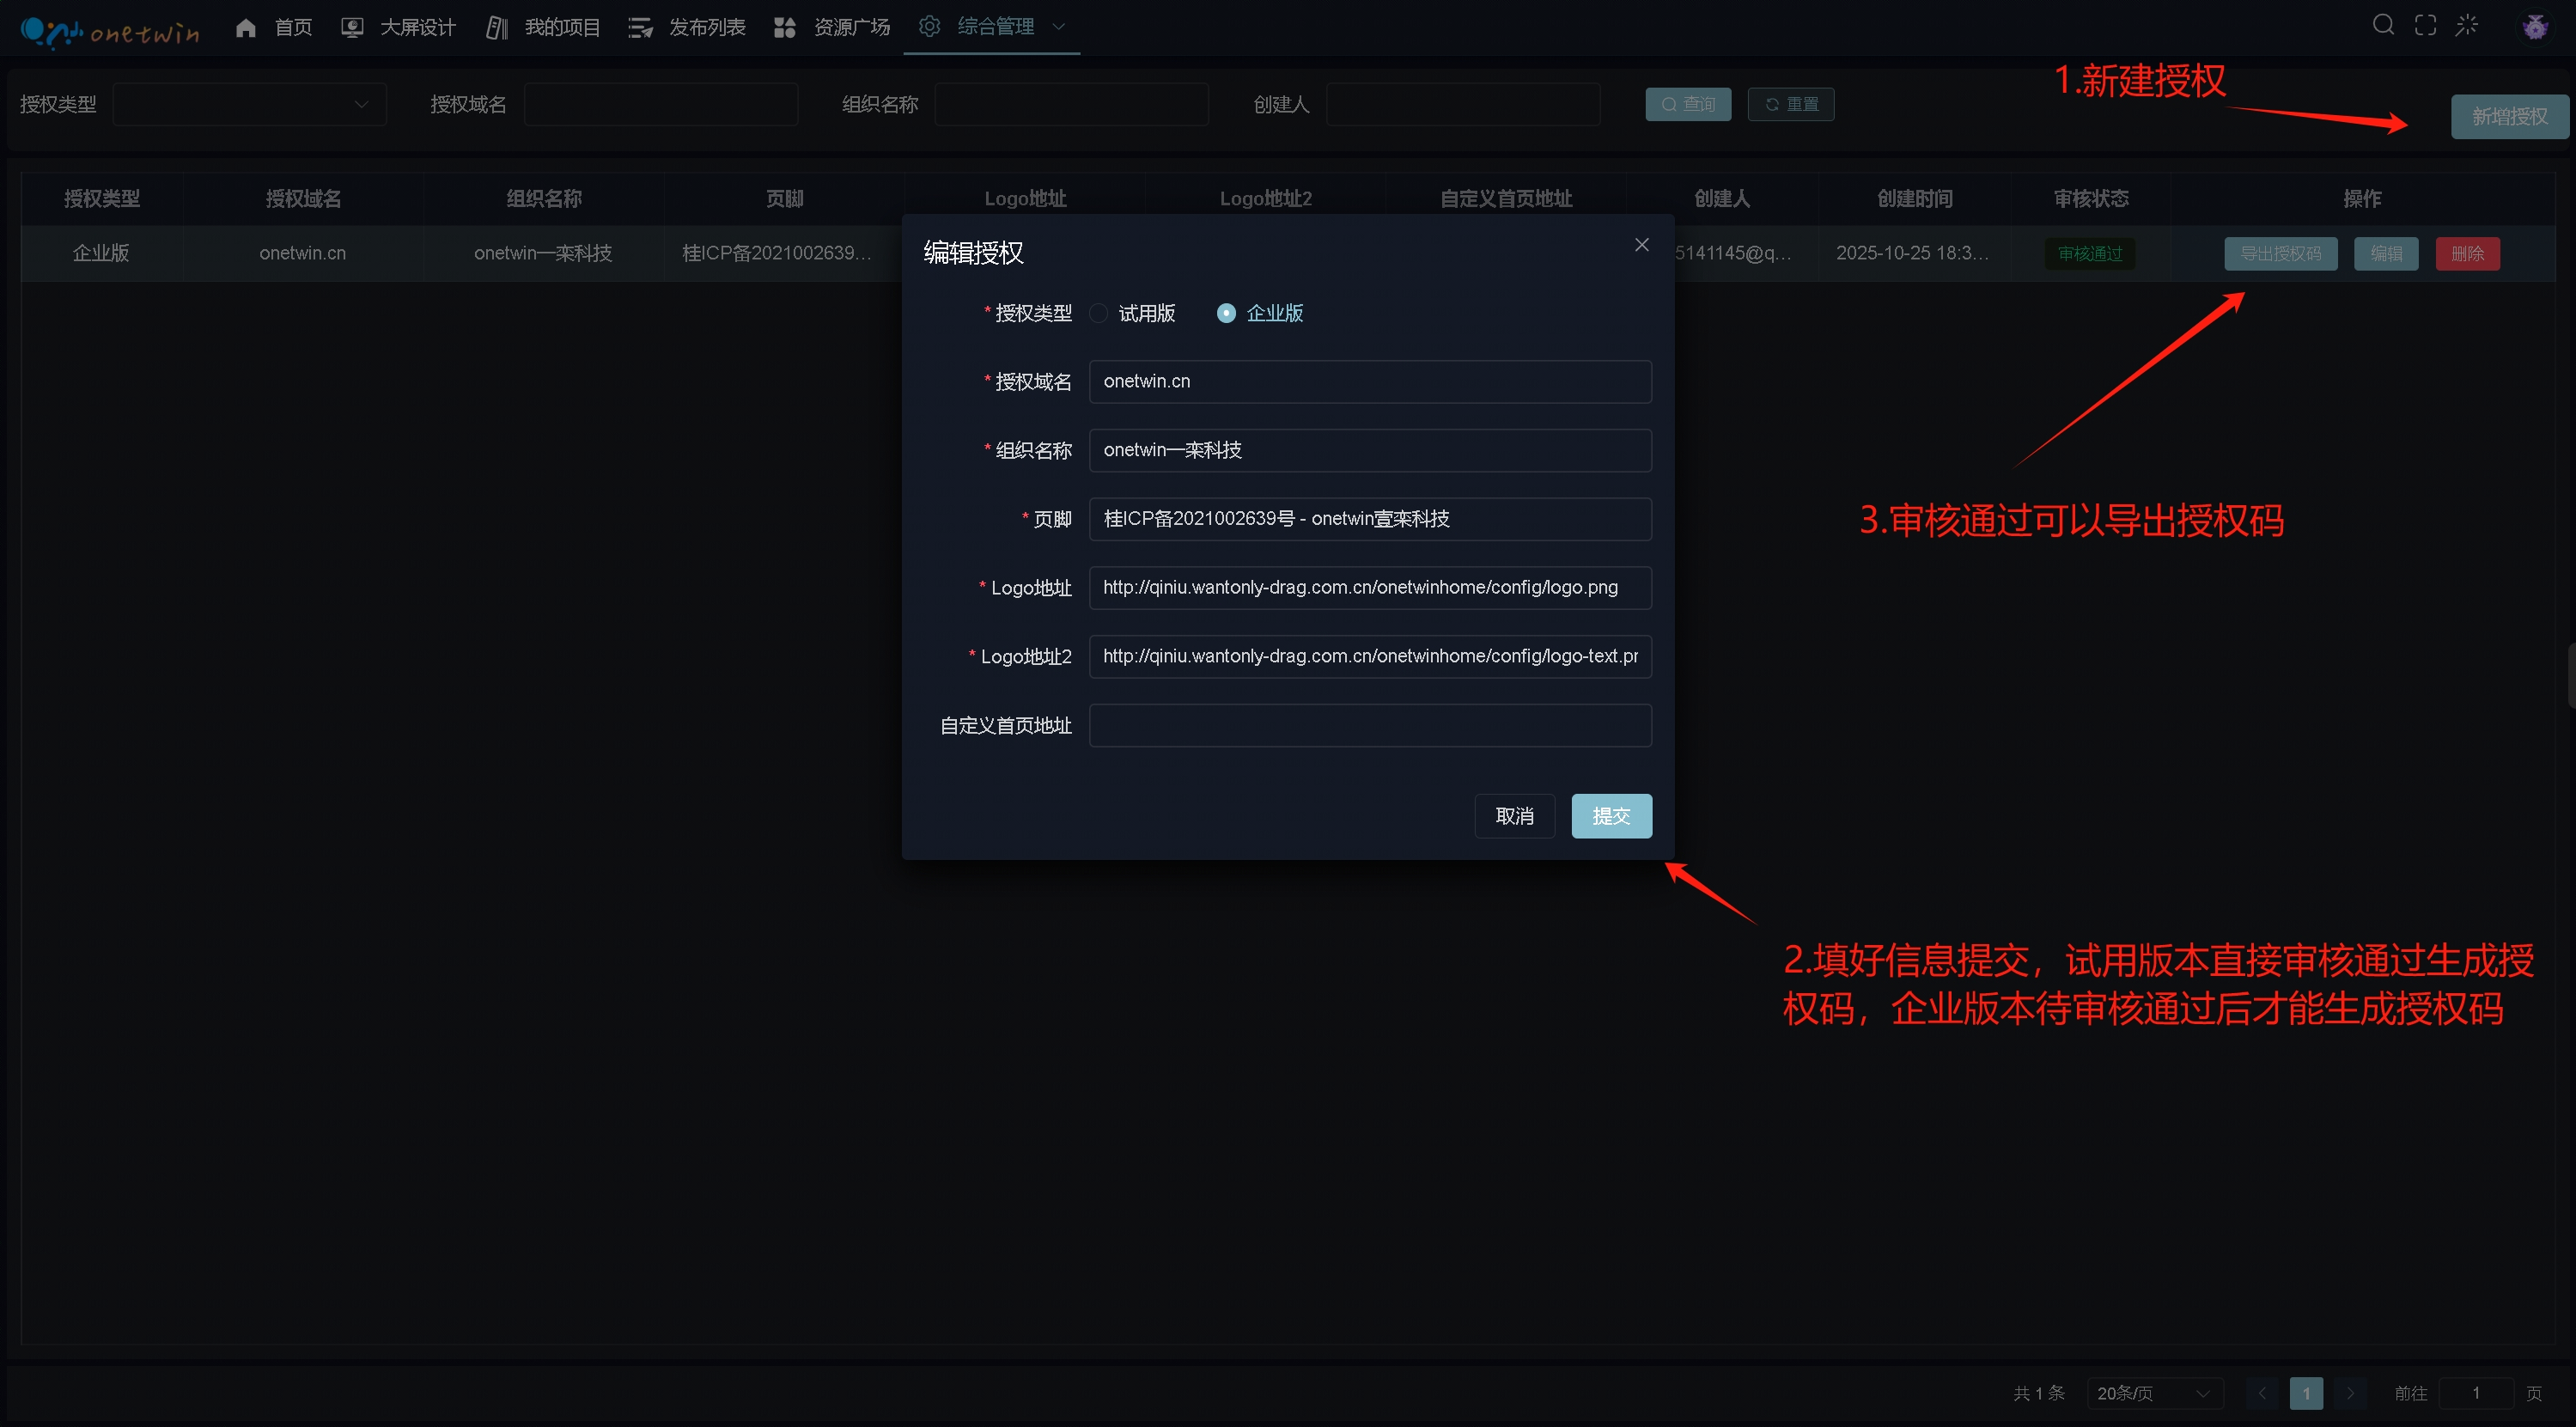The image size is (2576, 1427).
Task: Click the 大屏设计 monitor icon
Action: pyautogui.click(x=352, y=27)
